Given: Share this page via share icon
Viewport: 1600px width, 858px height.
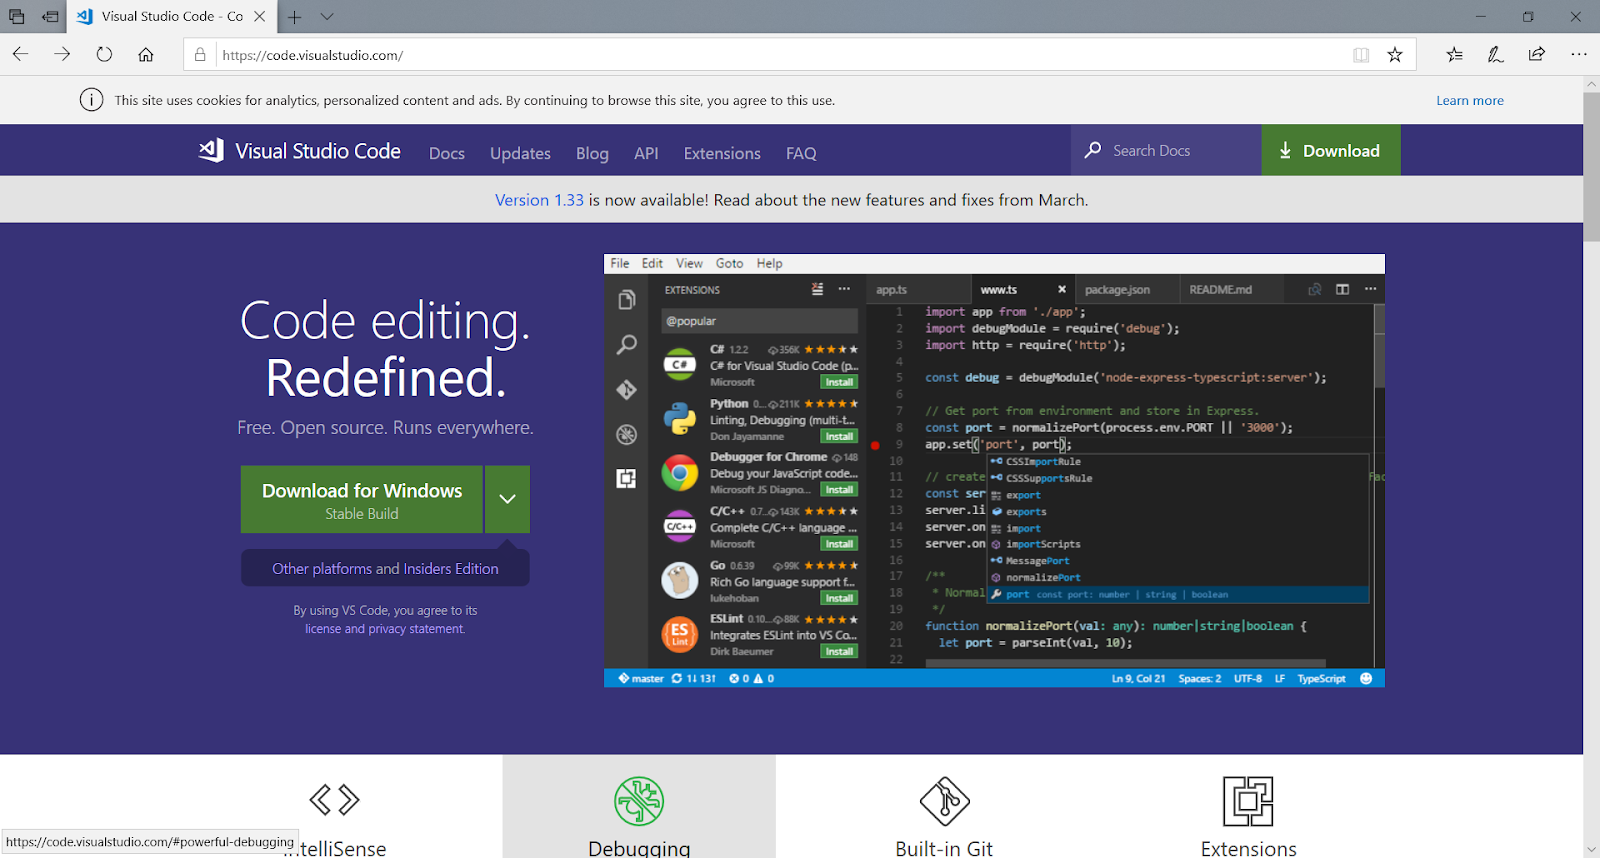Looking at the screenshot, I should (x=1537, y=54).
